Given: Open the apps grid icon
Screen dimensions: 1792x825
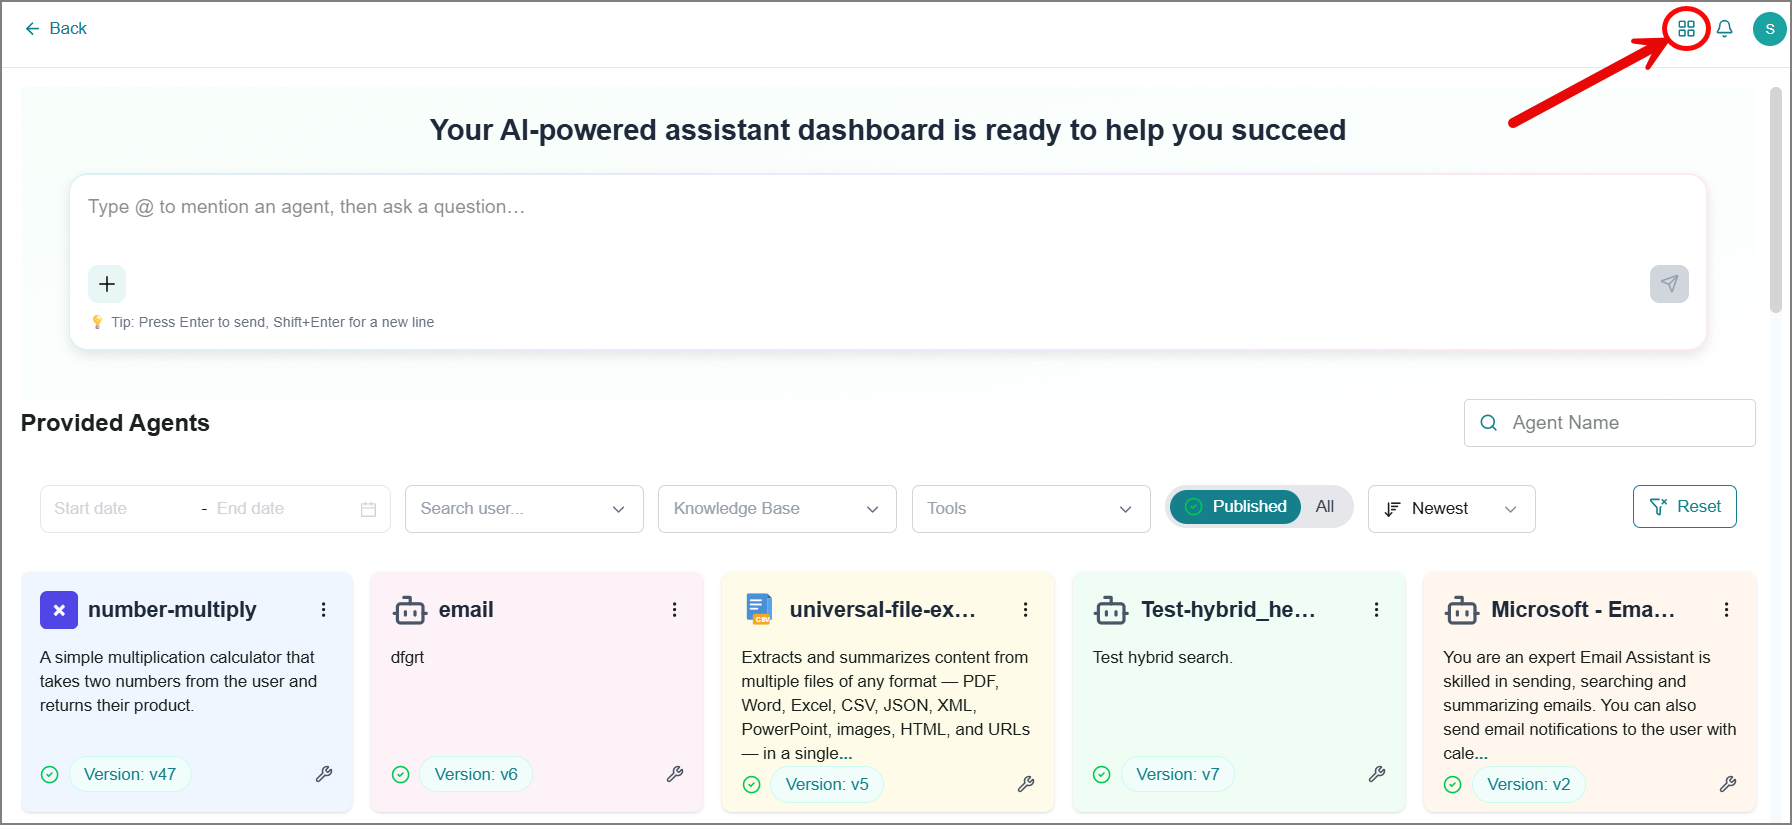Looking at the screenshot, I should [1686, 29].
